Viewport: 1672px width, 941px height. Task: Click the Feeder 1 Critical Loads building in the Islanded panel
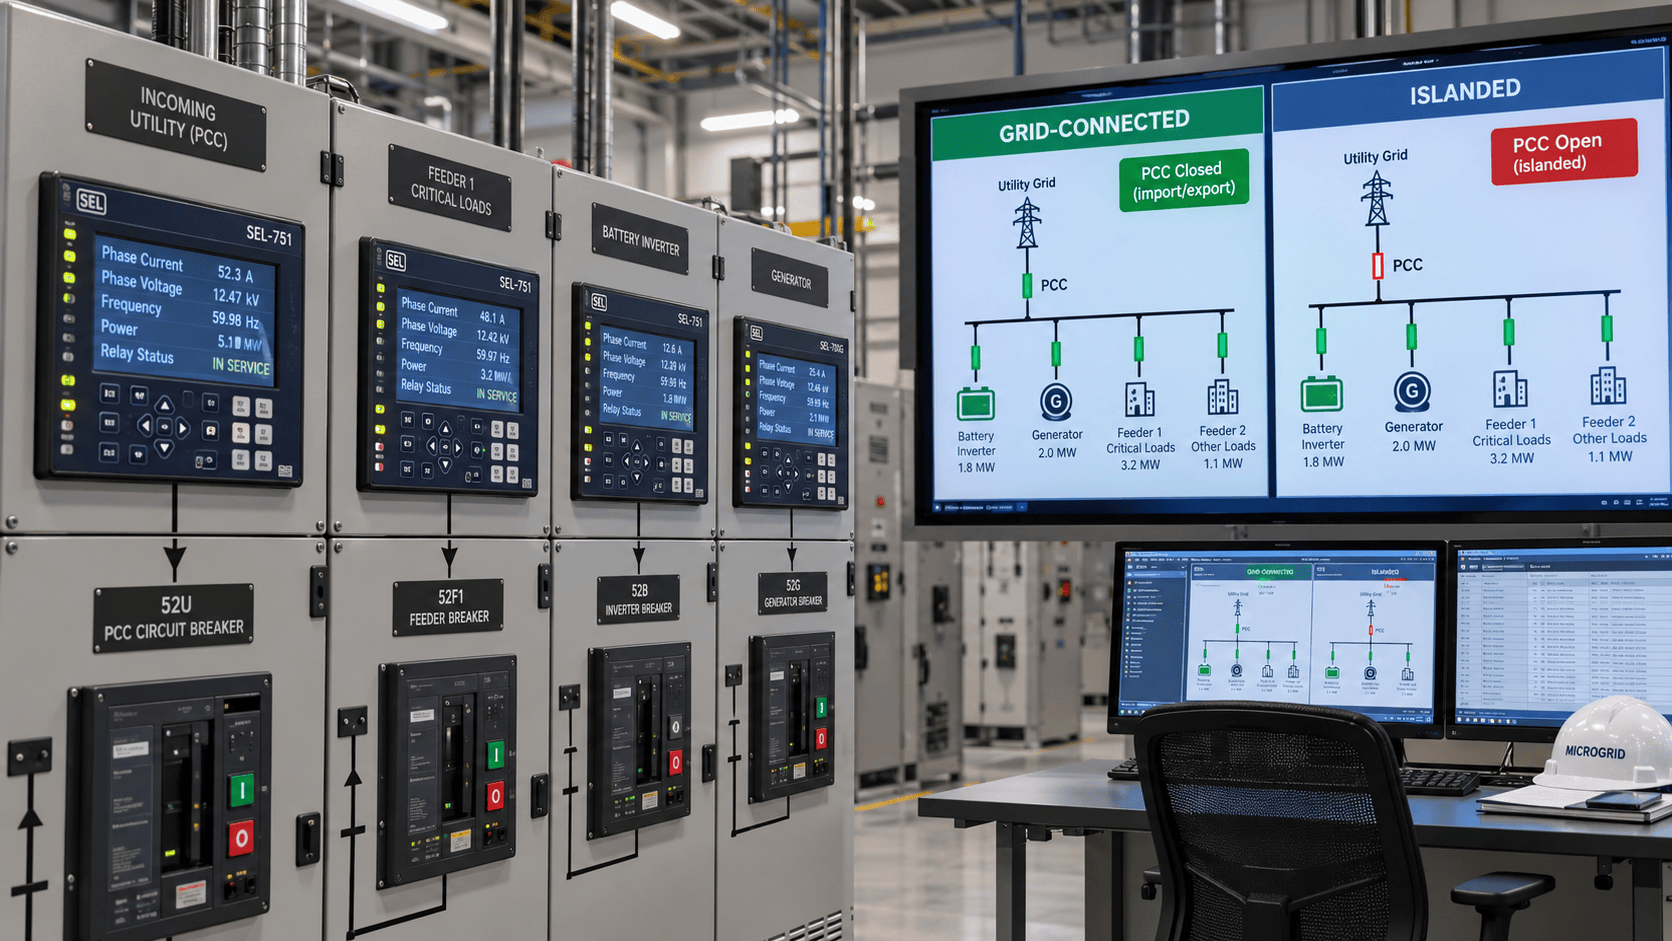pyautogui.click(x=1510, y=388)
